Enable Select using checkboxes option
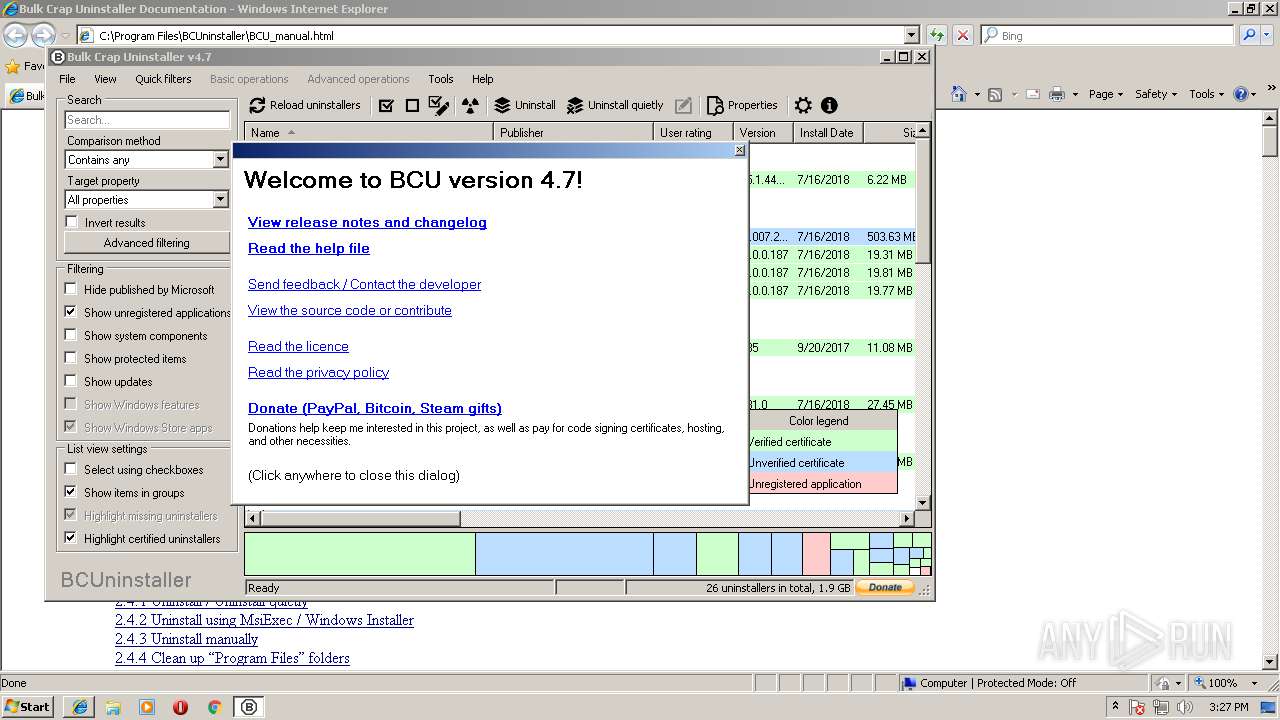Screen dimensions: 1280x720 (71, 469)
